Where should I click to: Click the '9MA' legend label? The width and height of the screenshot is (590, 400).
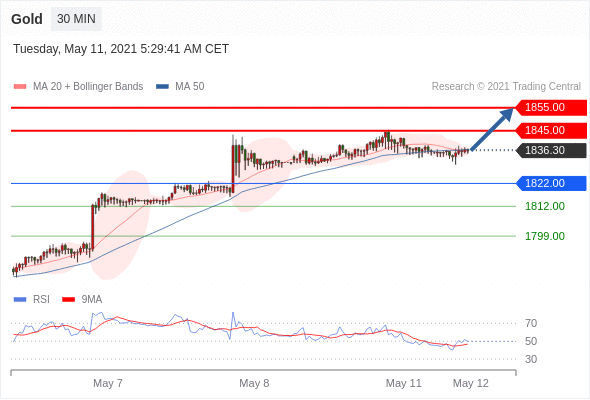(x=92, y=300)
